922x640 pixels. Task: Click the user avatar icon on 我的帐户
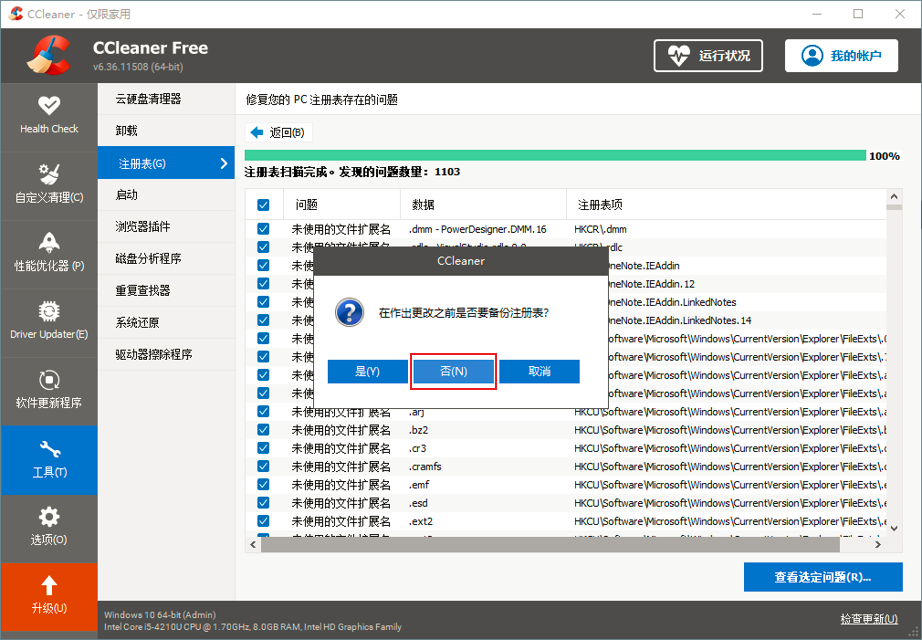coord(812,56)
